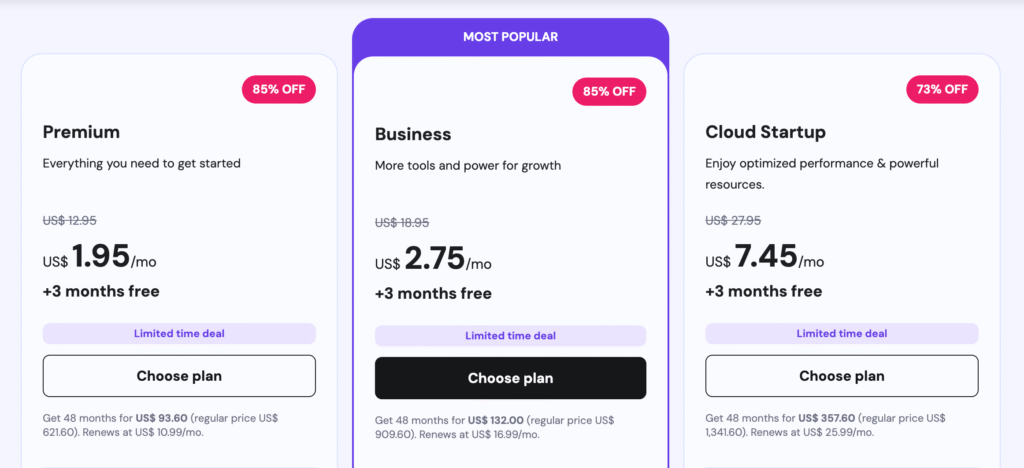Click the 85% OFF badge on Business
This screenshot has width=1024, height=468.
click(609, 92)
